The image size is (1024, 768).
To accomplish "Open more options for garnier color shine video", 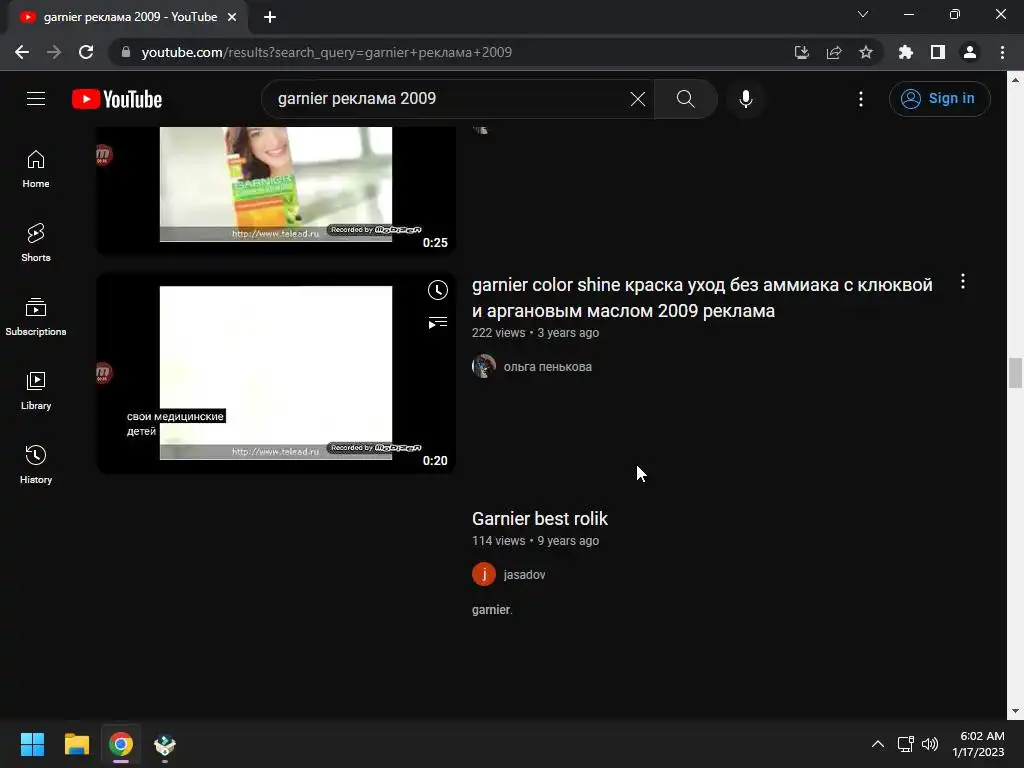I will coord(962,281).
